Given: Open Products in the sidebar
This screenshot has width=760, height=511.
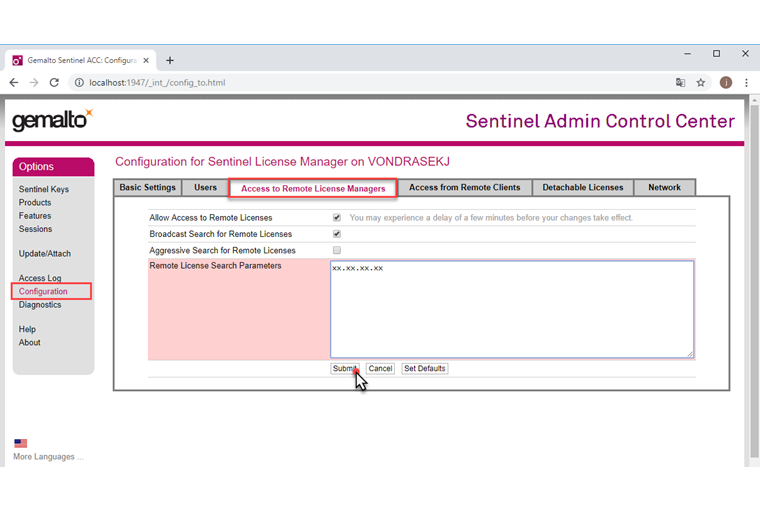Looking at the screenshot, I should pyautogui.click(x=35, y=202).
